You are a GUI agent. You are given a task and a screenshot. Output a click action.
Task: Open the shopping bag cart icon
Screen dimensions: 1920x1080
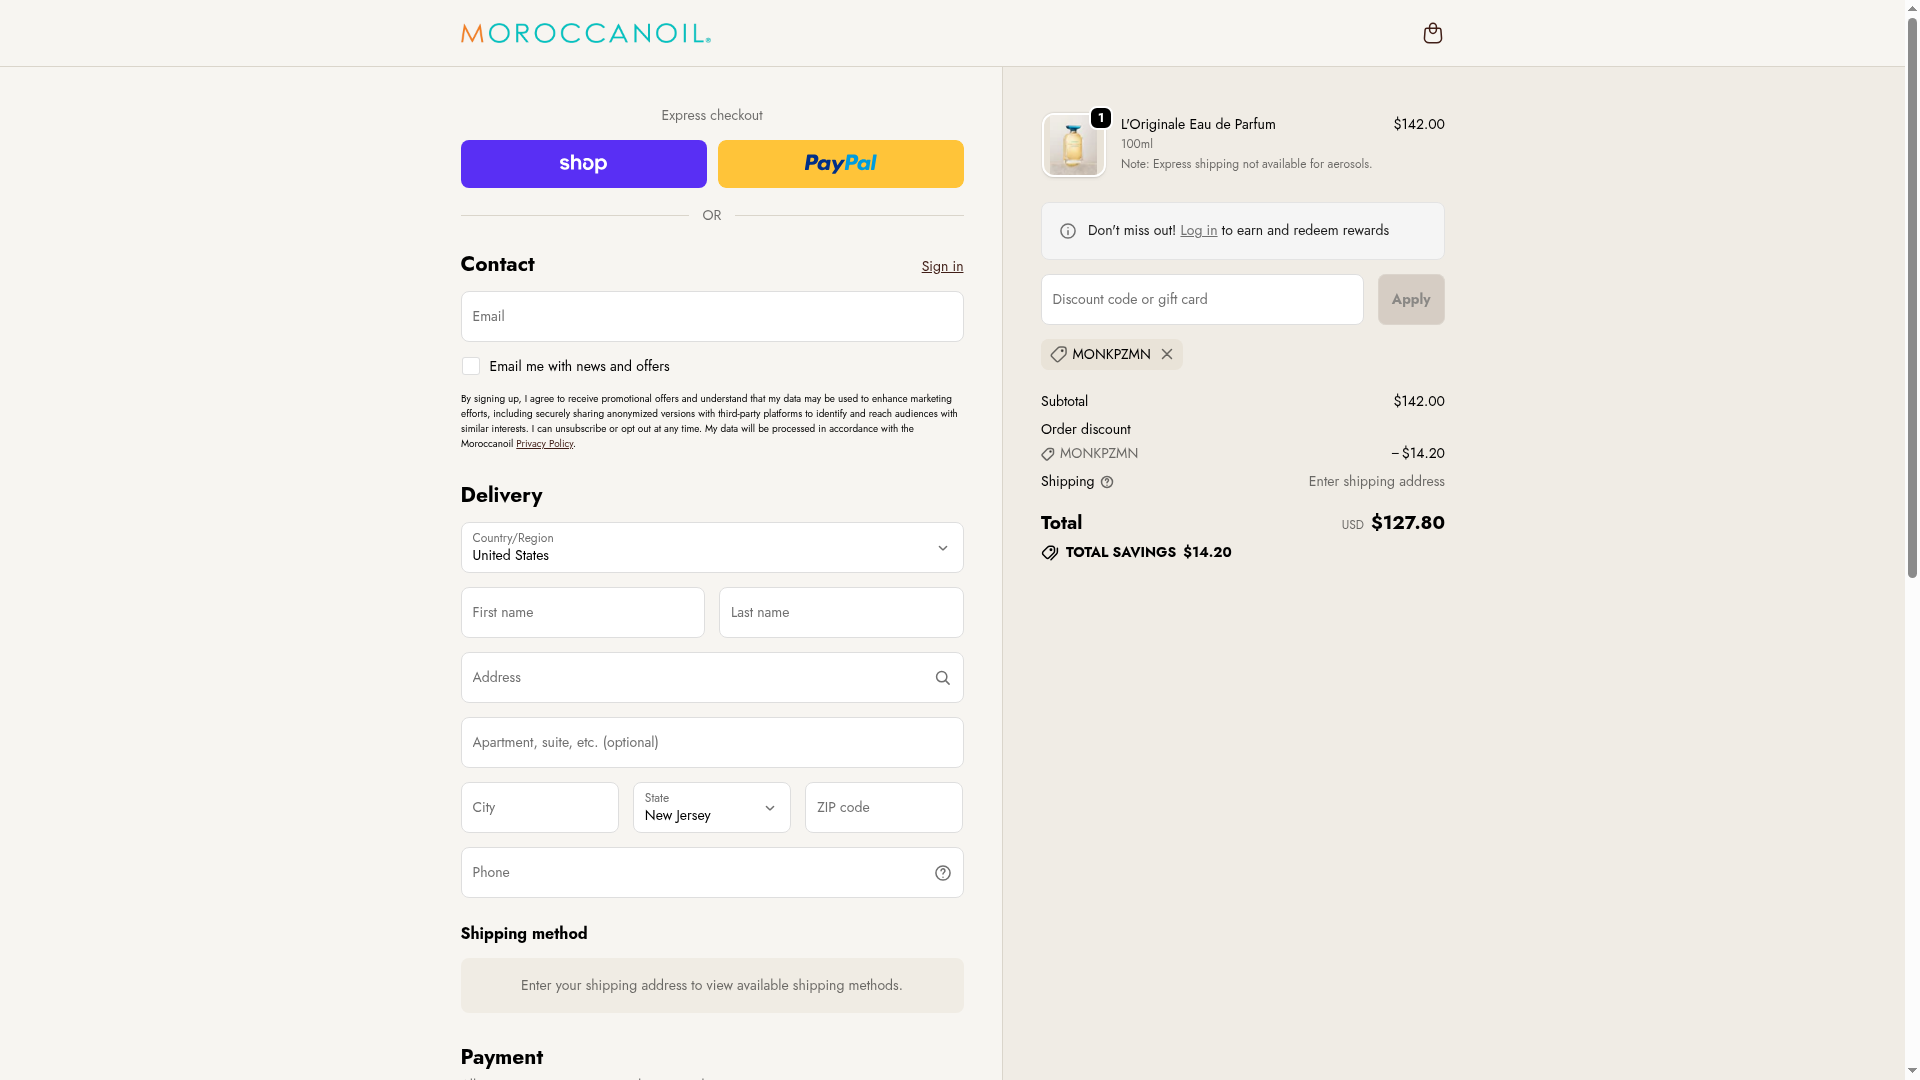click(1432, 34)
